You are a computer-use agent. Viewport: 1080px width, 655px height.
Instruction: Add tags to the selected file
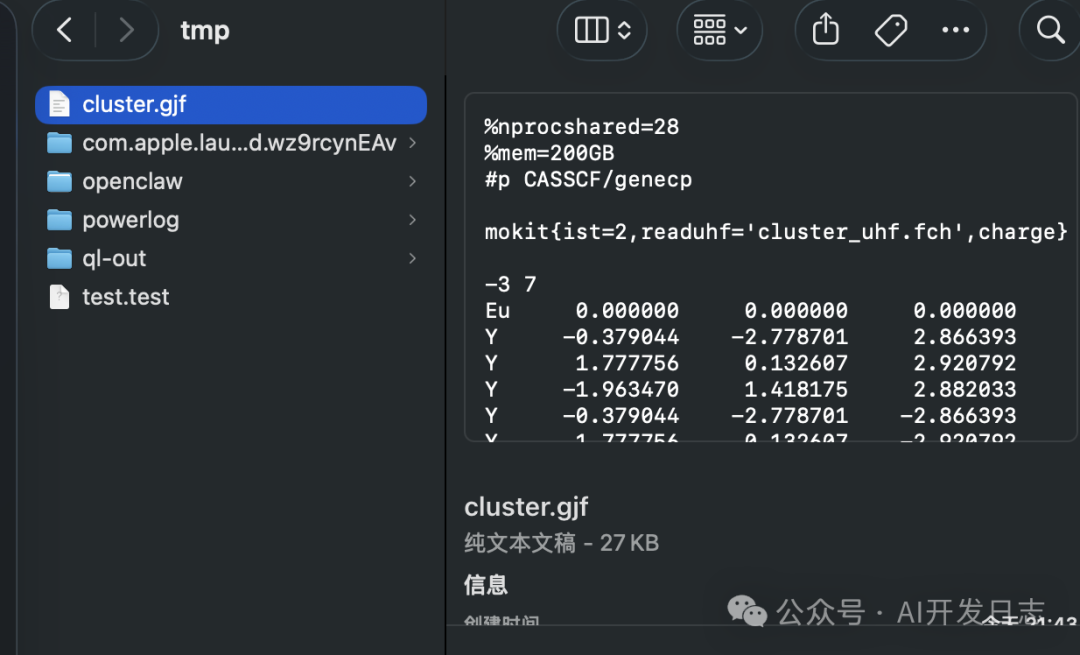coord(891,30)
